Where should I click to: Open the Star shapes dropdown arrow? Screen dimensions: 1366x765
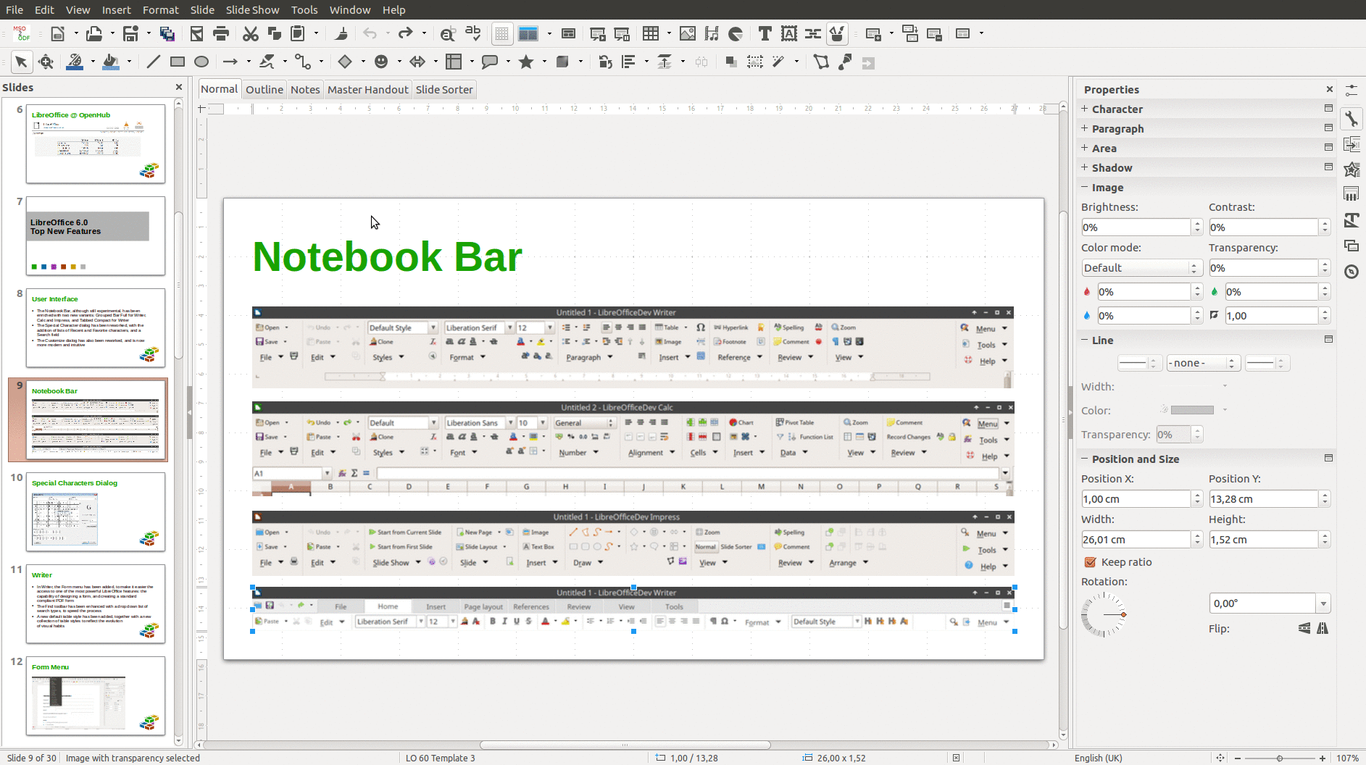coord(545,61)
